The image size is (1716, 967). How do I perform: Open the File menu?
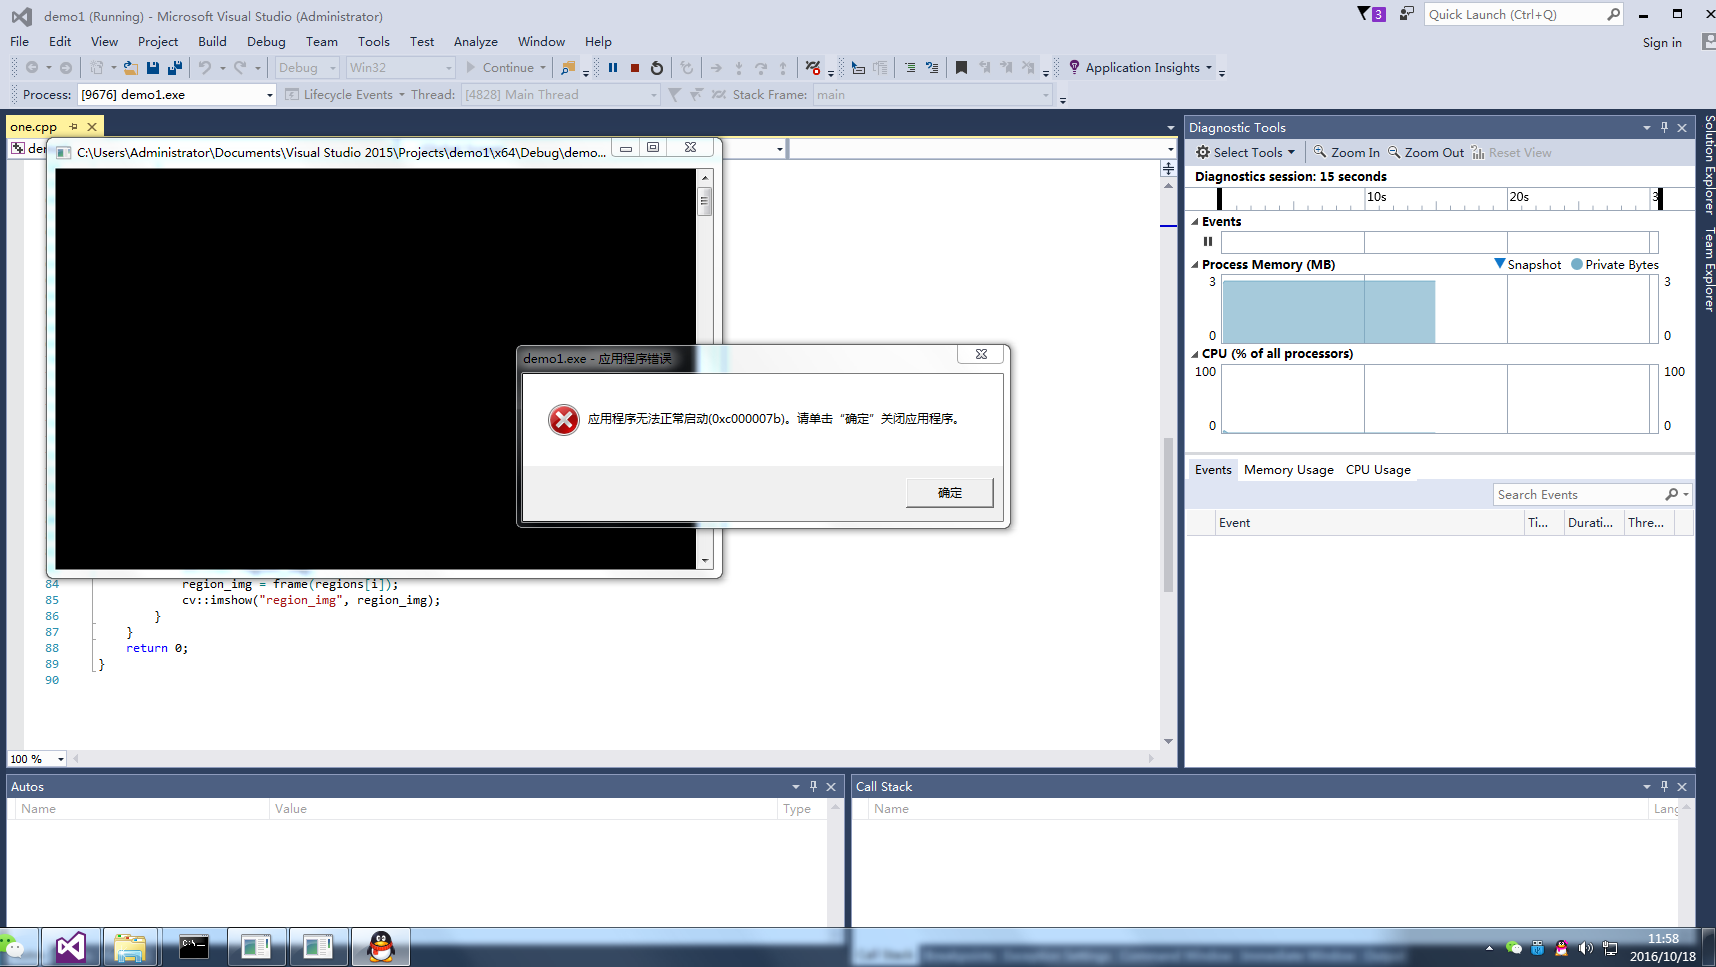(x=20, y=42)
